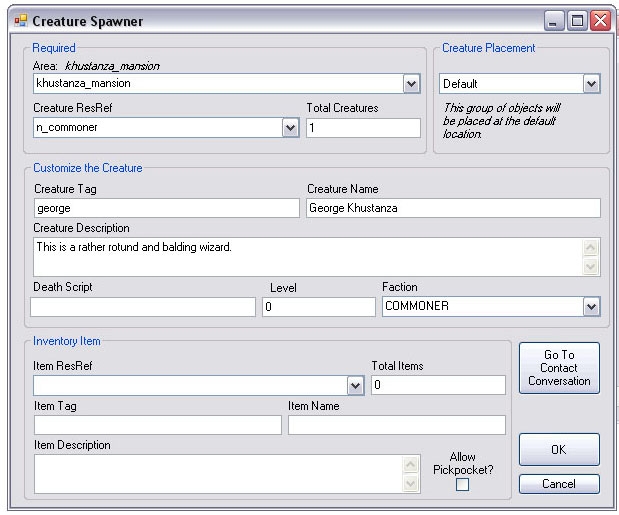The image size is (619, 515).
Task: Click the Cancel button
Action: tap(559, 484)
